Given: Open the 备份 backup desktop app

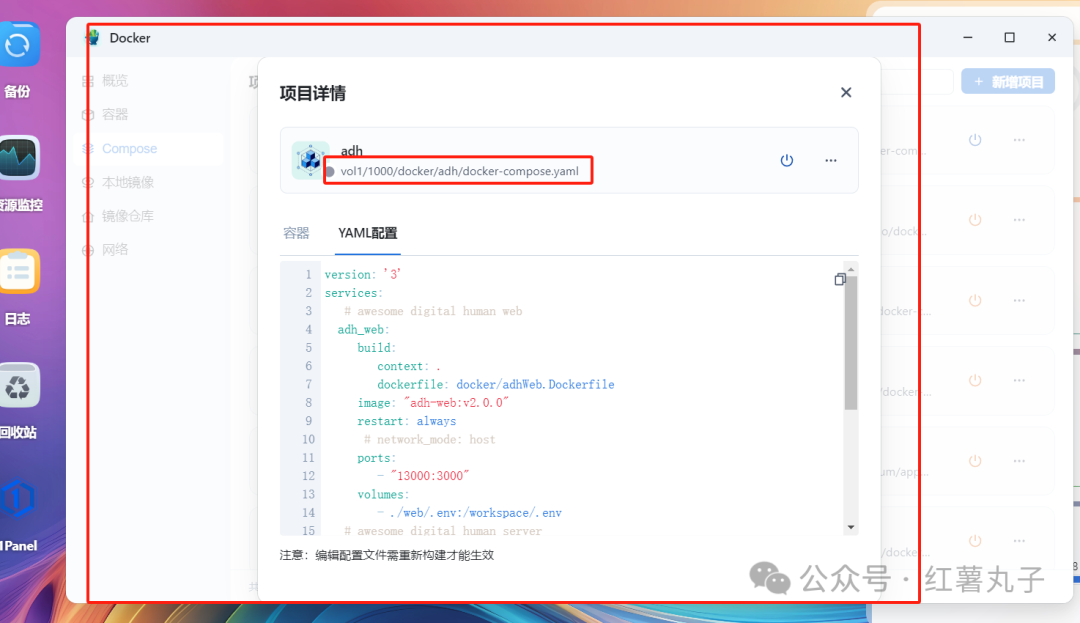Looking at the screenshot, I should pos(18,45).
